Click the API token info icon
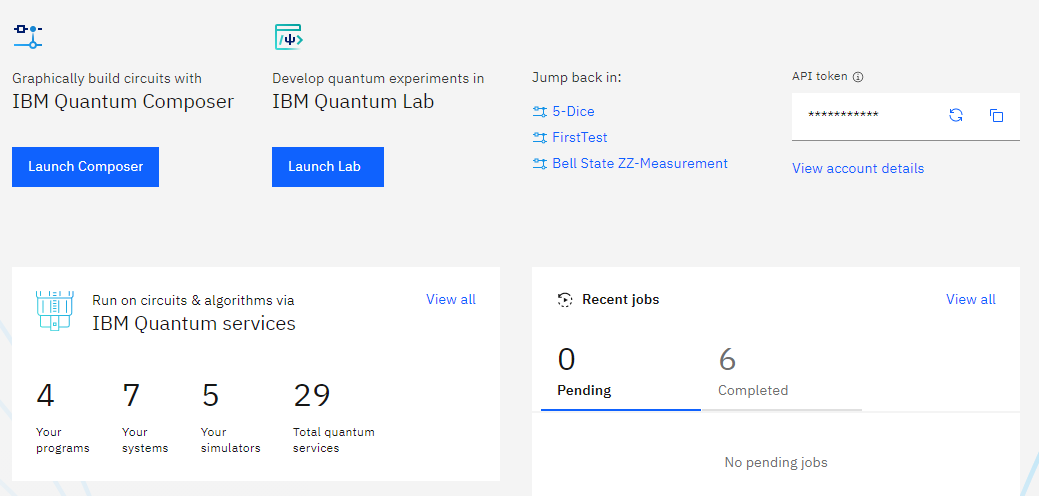The height and width of the screenshot is (496, 1039). point(858,77)
